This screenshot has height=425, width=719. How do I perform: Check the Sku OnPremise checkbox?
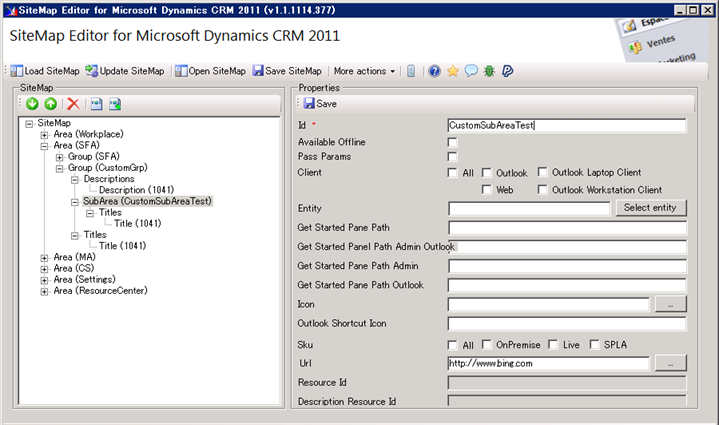coord(487,345)
